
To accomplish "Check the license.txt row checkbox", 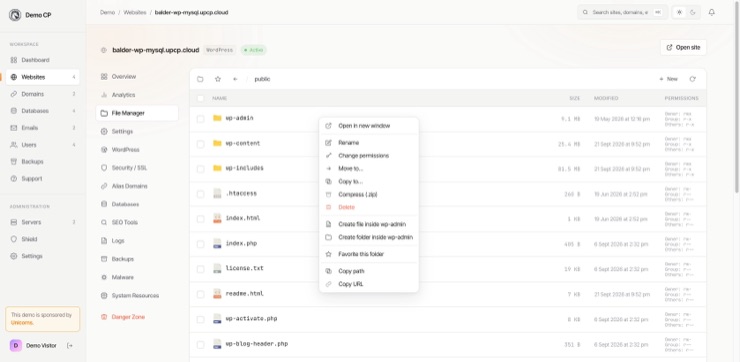I will 201,269.
